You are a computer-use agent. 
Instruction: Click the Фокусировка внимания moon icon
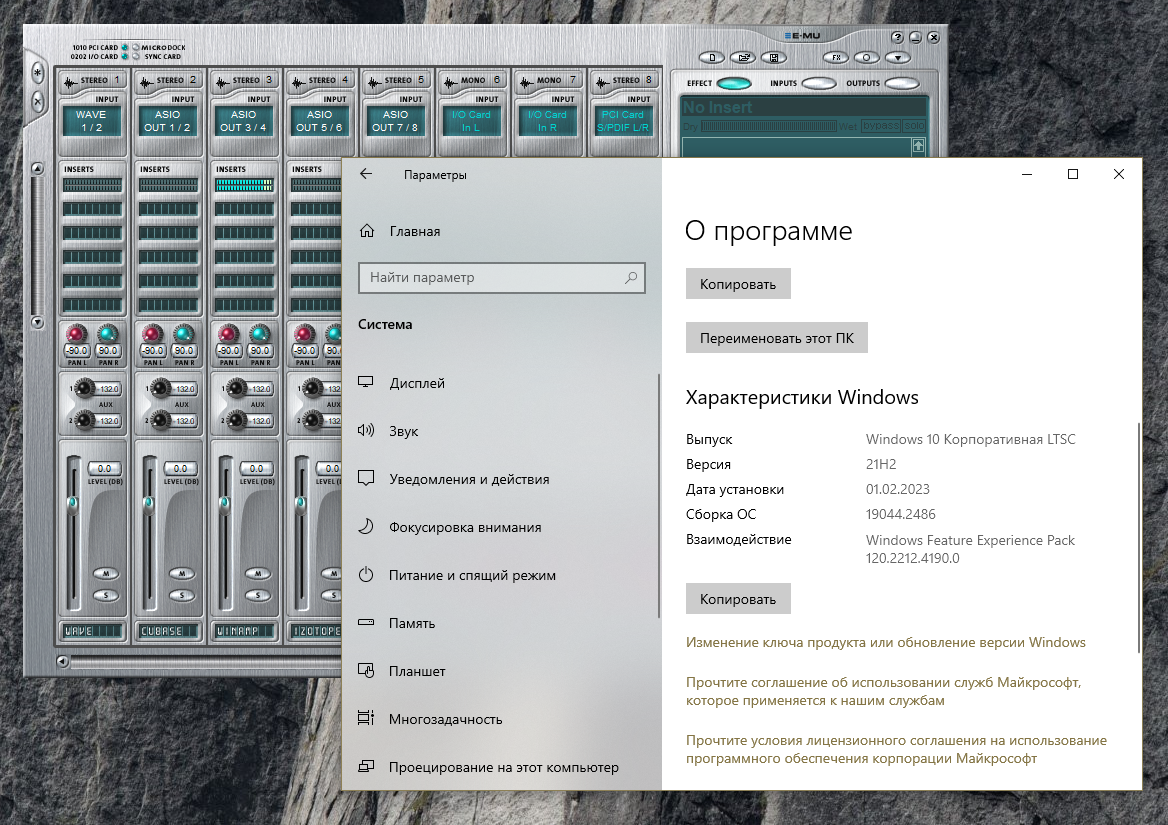(366, 526)
